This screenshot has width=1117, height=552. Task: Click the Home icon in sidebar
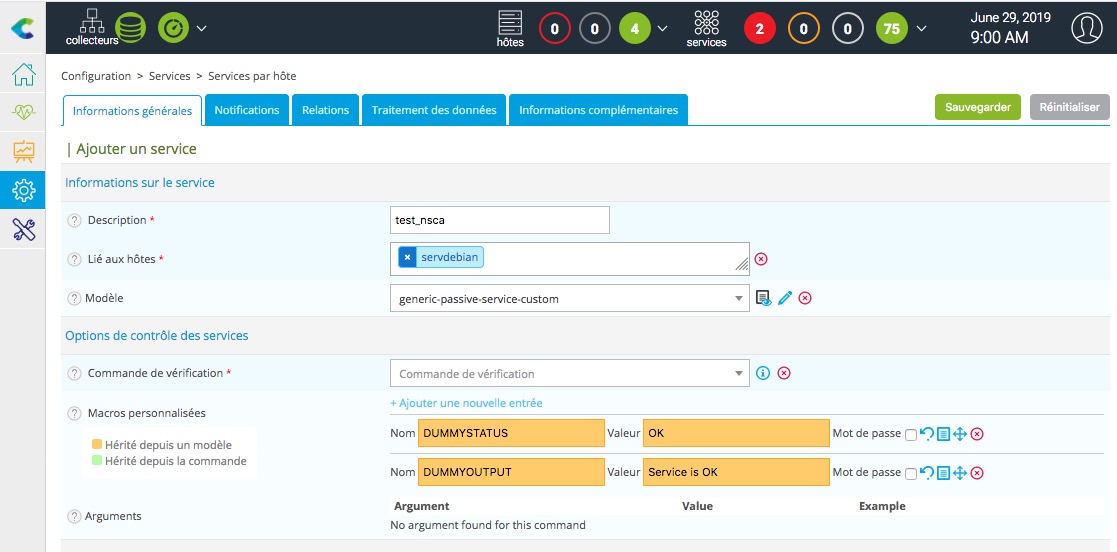coord(23,75)
